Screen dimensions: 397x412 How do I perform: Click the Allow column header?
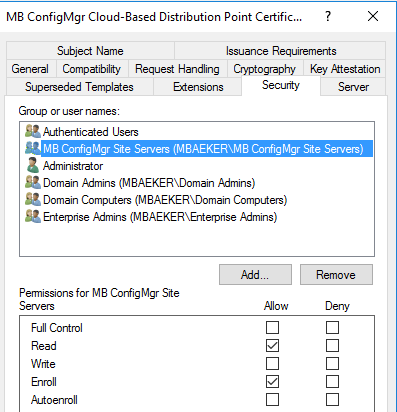[276, 306]
